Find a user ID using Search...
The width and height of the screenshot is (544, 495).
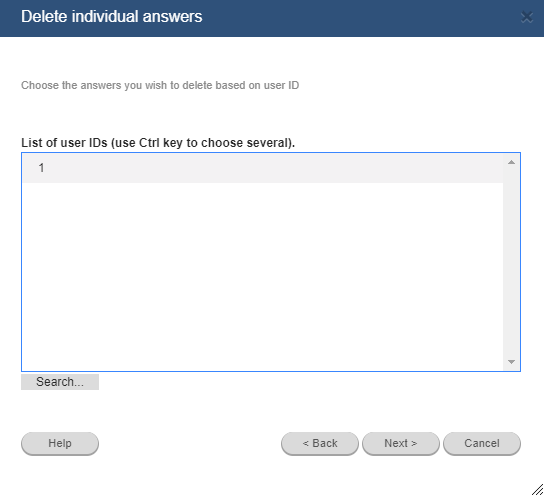60,382
